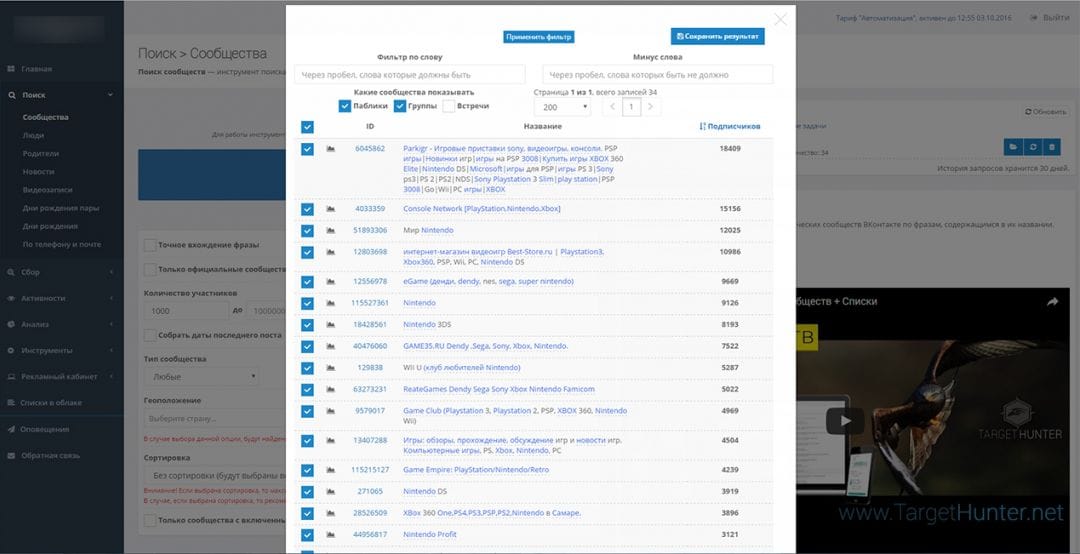Focus the Фильтр по слову input
Screen dimensions: 1080x554
point(410,74)
